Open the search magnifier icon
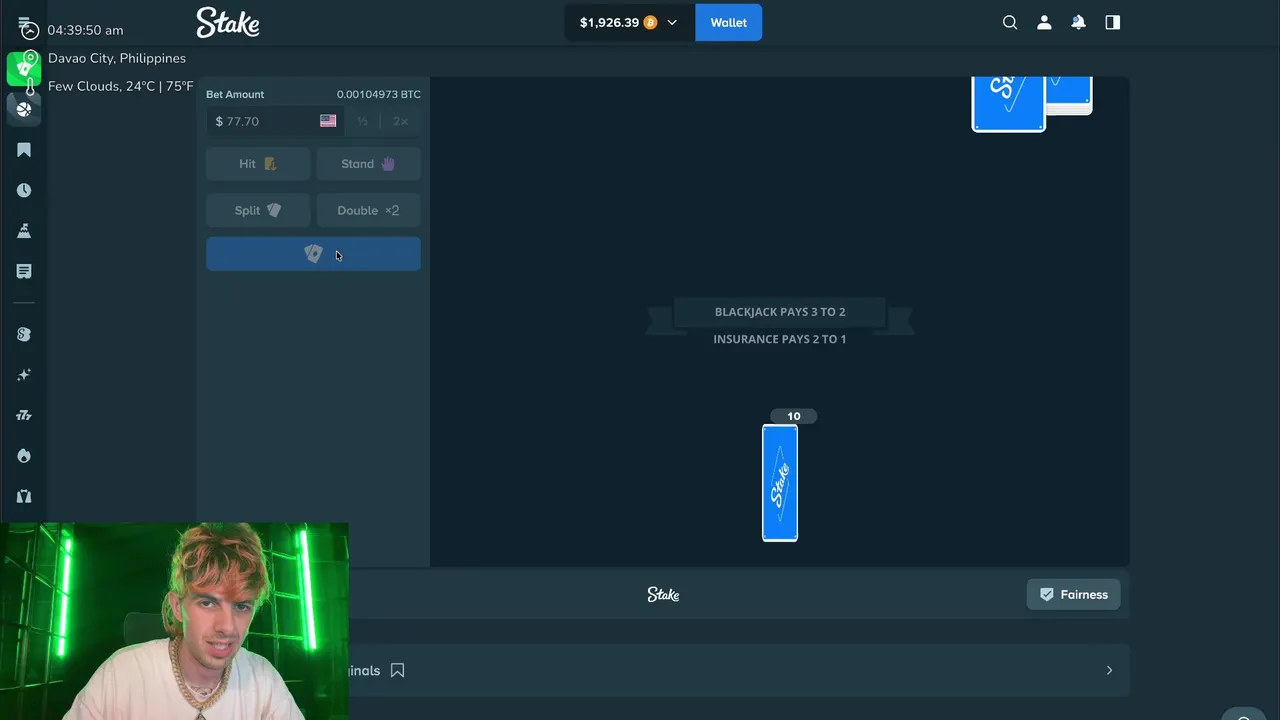 [1010, 22]
